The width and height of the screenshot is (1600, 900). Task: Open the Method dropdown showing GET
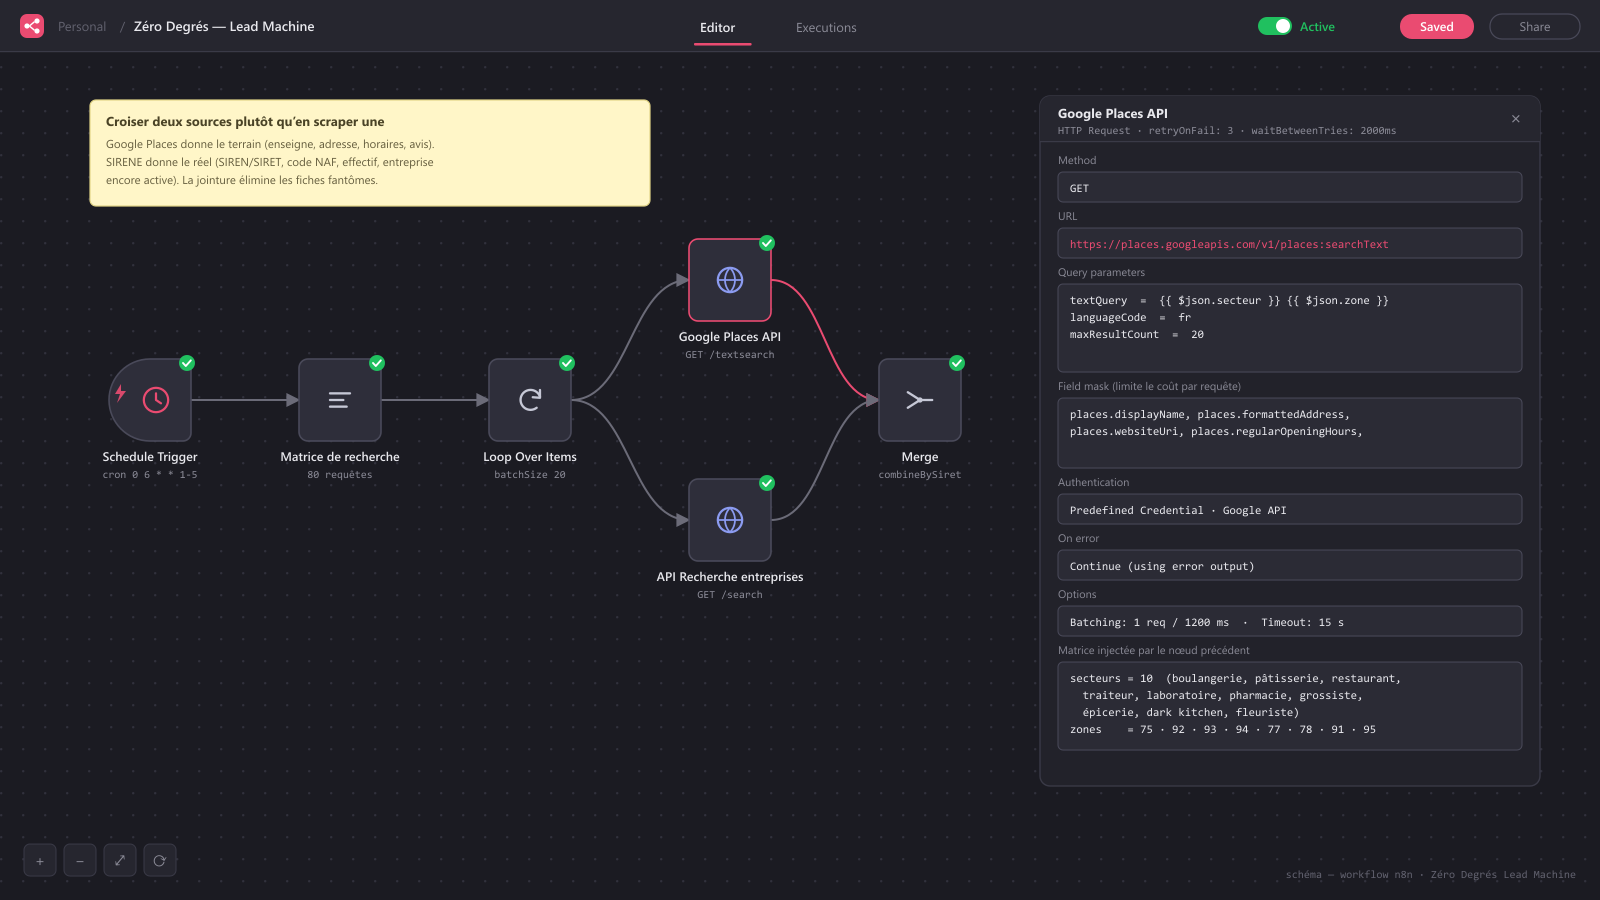1290,187
